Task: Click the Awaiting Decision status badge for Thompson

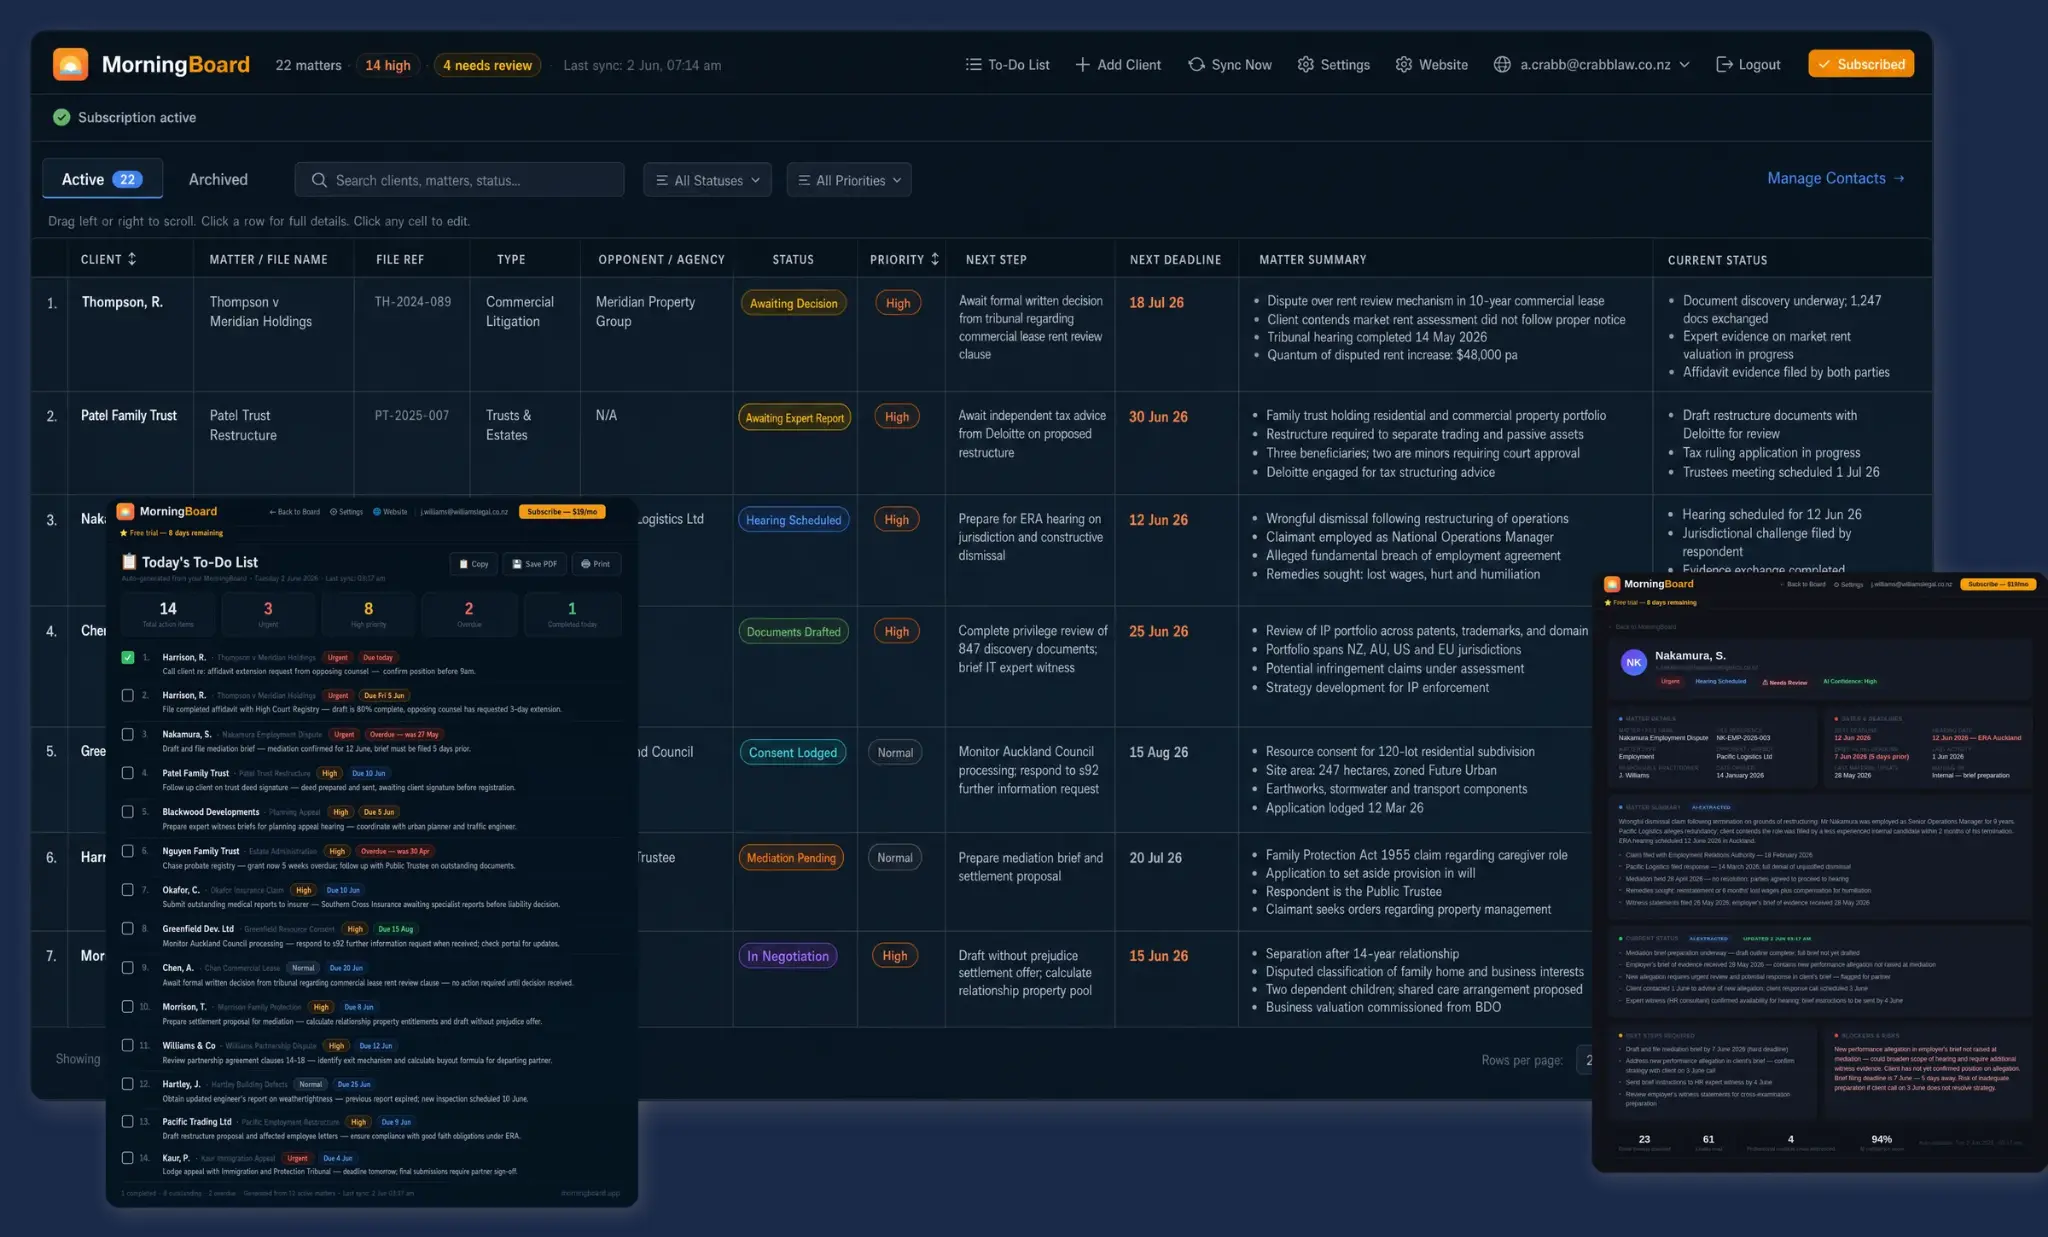Action: pyautogui.click(x=793, y=303)
